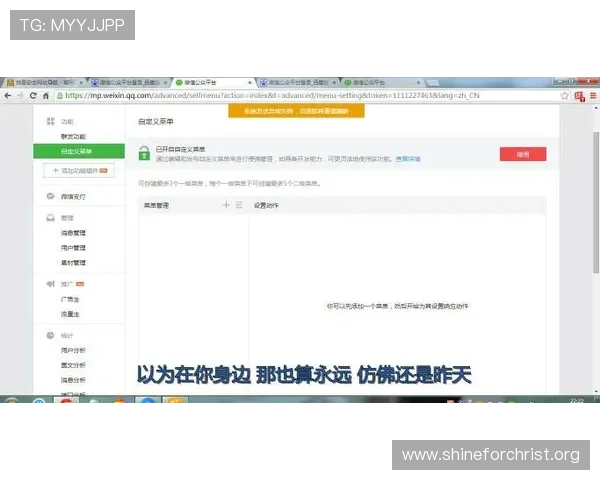Click the 功能 grid icon in sidebar
The width and height of the screenshot is (600, 480).
coord(50,121)
